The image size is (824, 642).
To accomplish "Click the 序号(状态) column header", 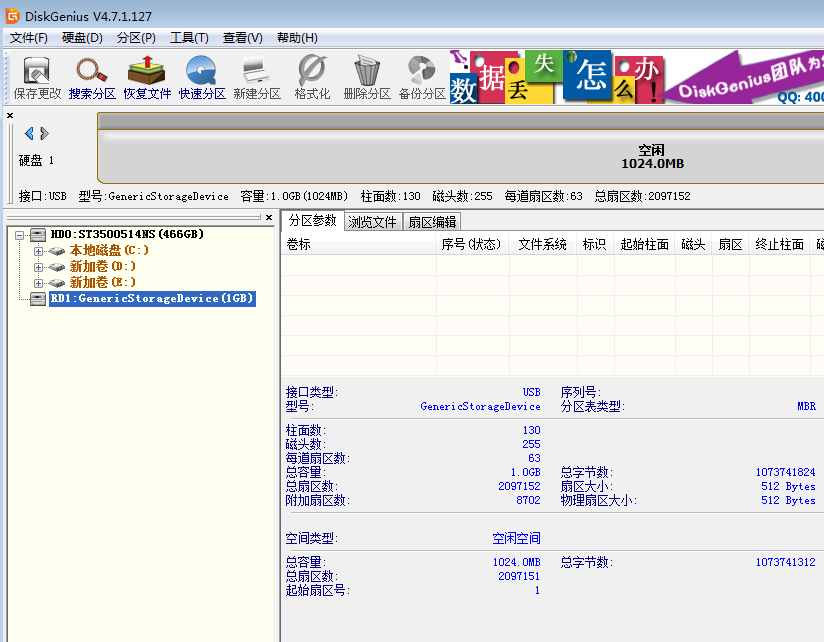I will (x=471, y=244).
